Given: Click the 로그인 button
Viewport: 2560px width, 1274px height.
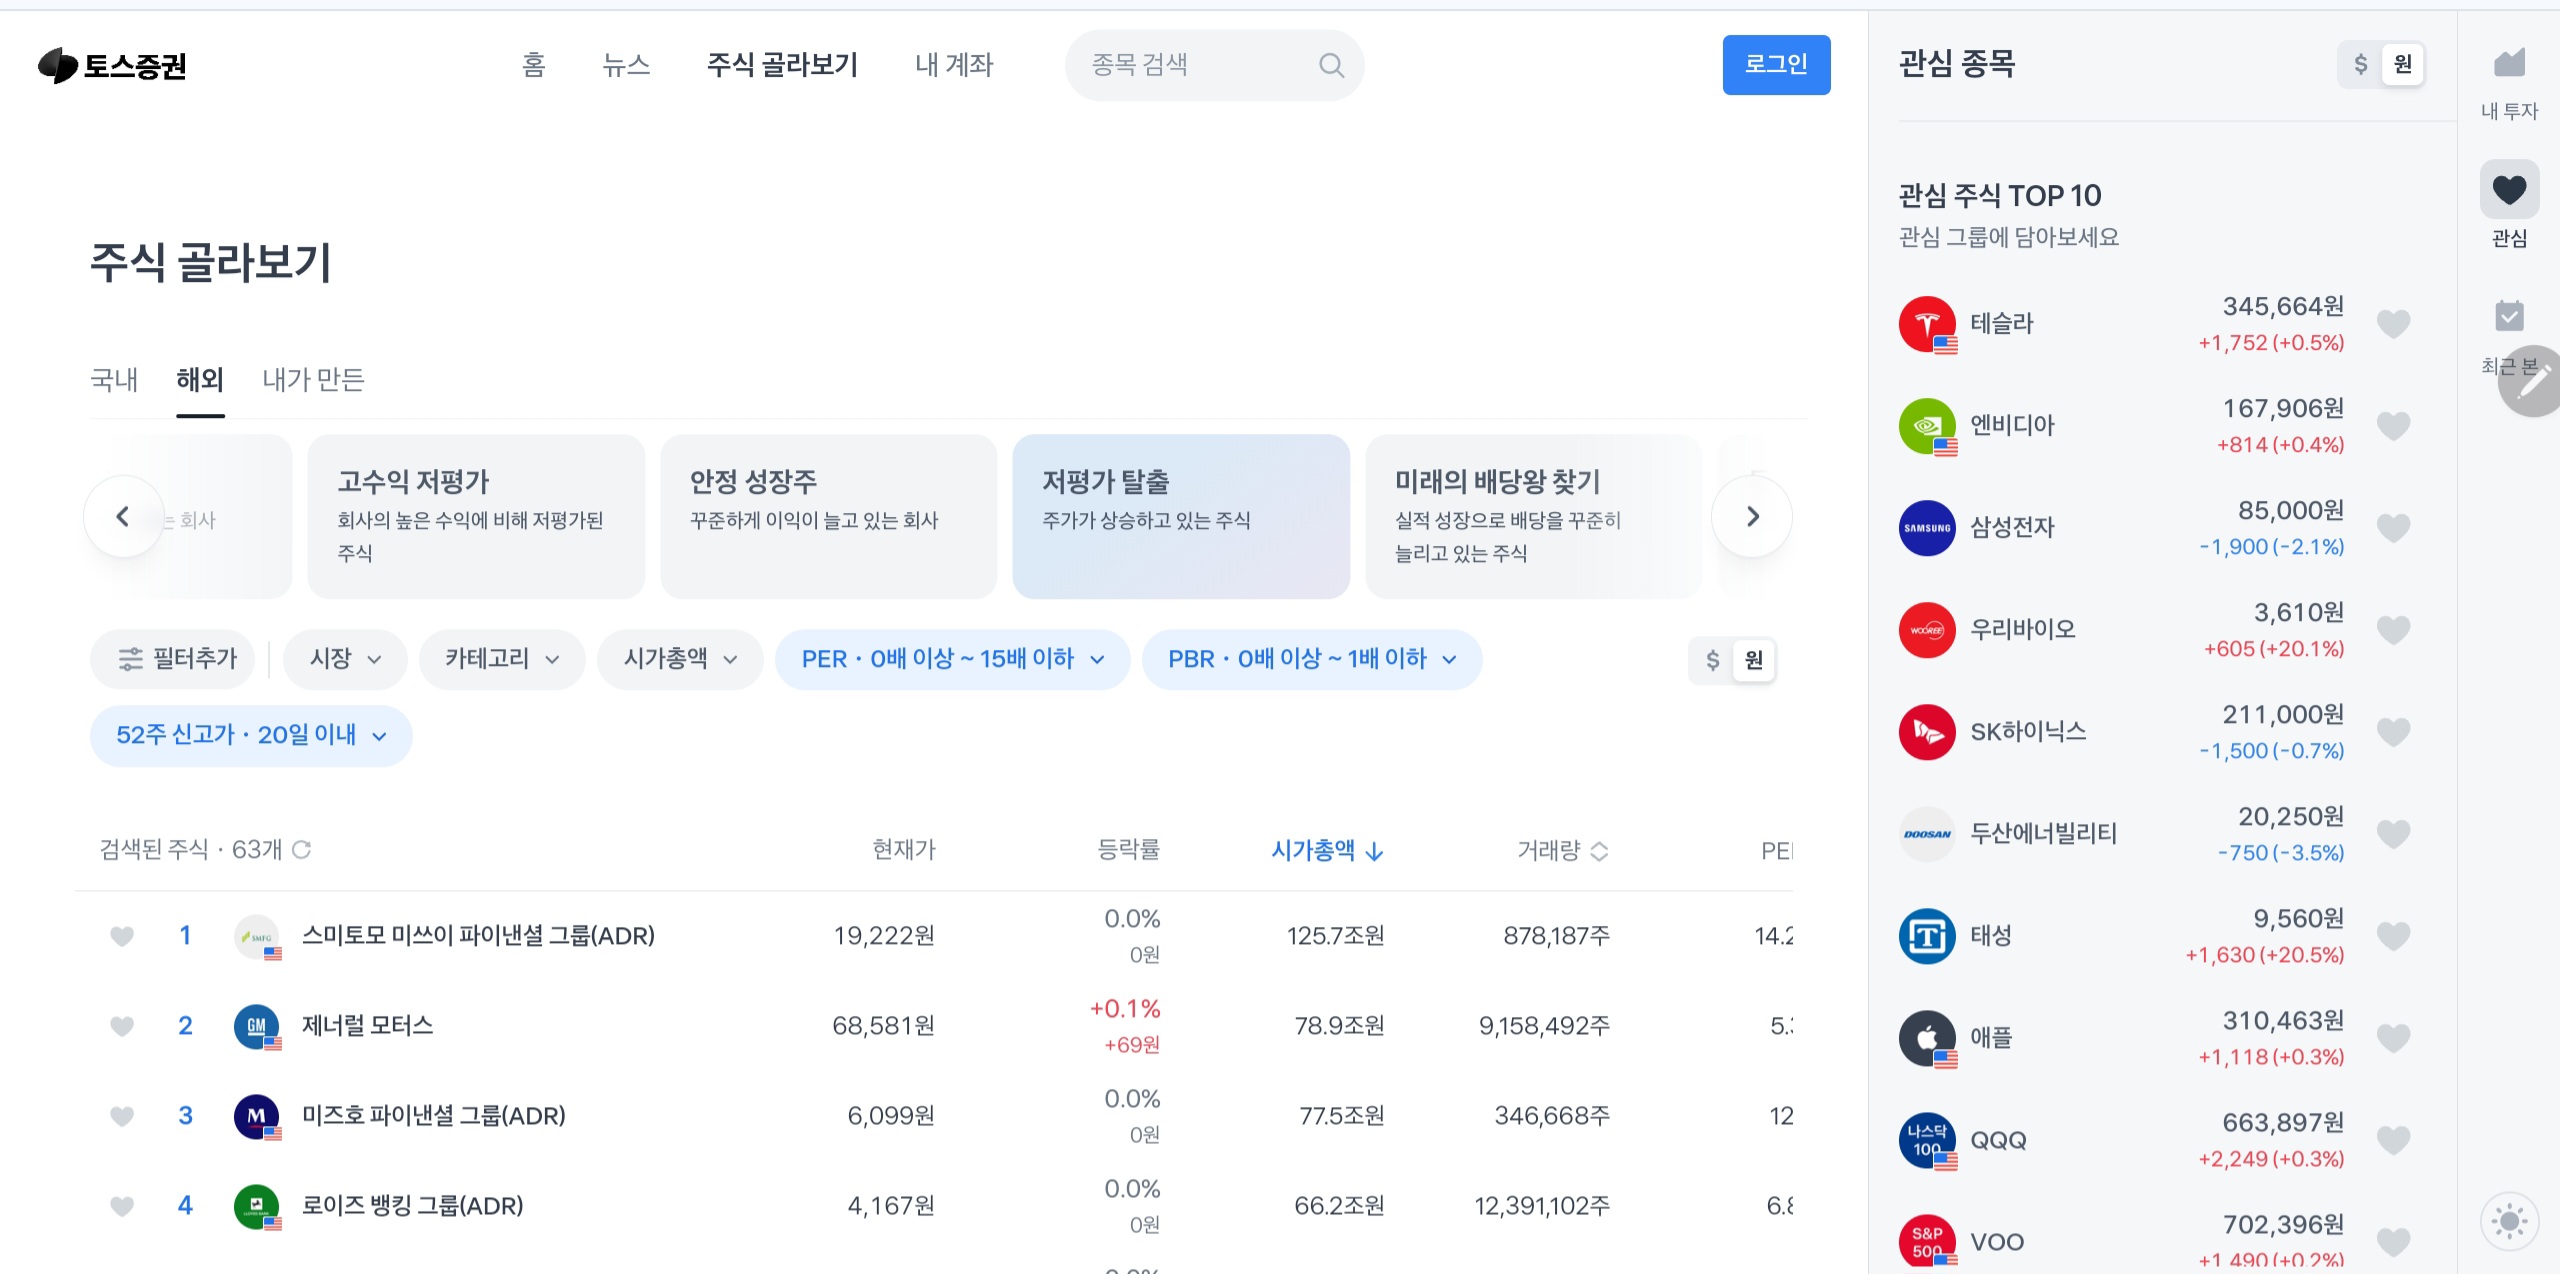Looking at the screenshot, I should (x=1776, y=65).
